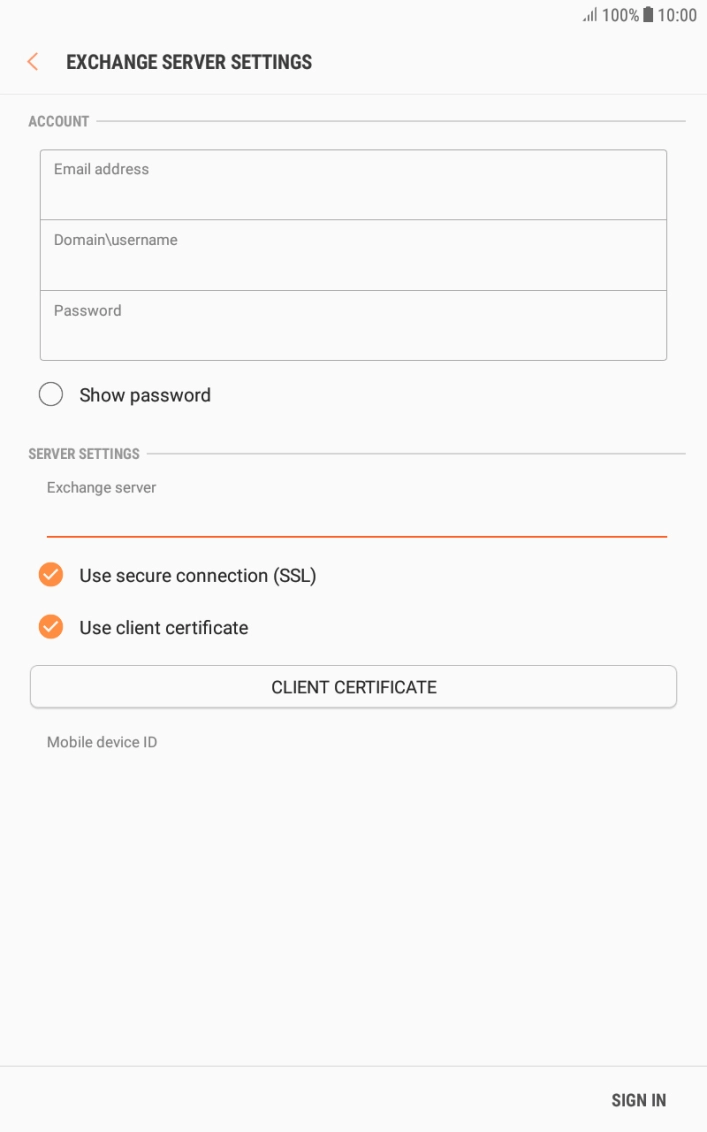Tap the orange checkmark beside SSL option
707x1132 pixels.
49,575
